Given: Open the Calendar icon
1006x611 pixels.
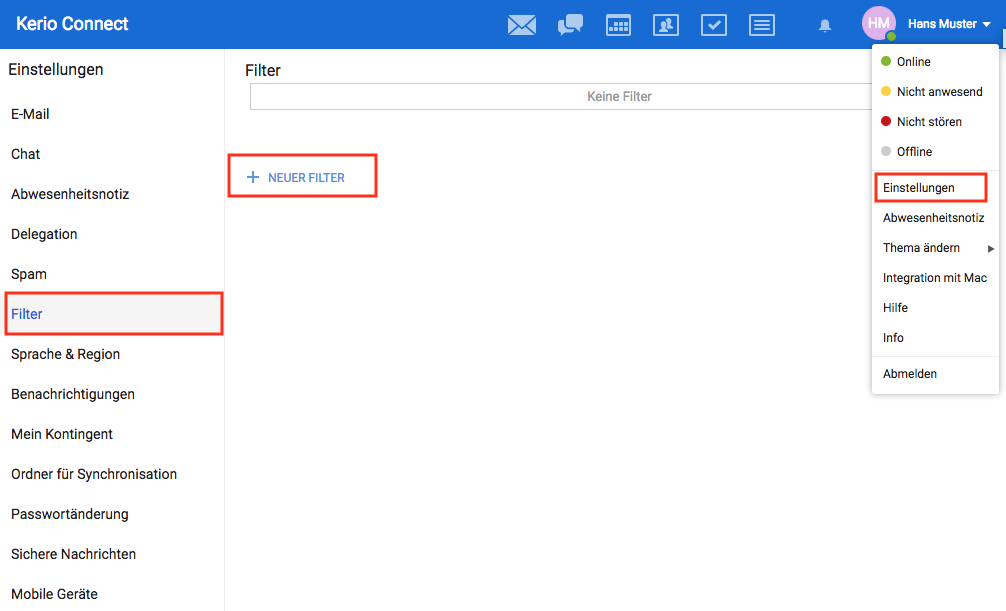Looking at the screenshot, I should [x=618, y=25].
